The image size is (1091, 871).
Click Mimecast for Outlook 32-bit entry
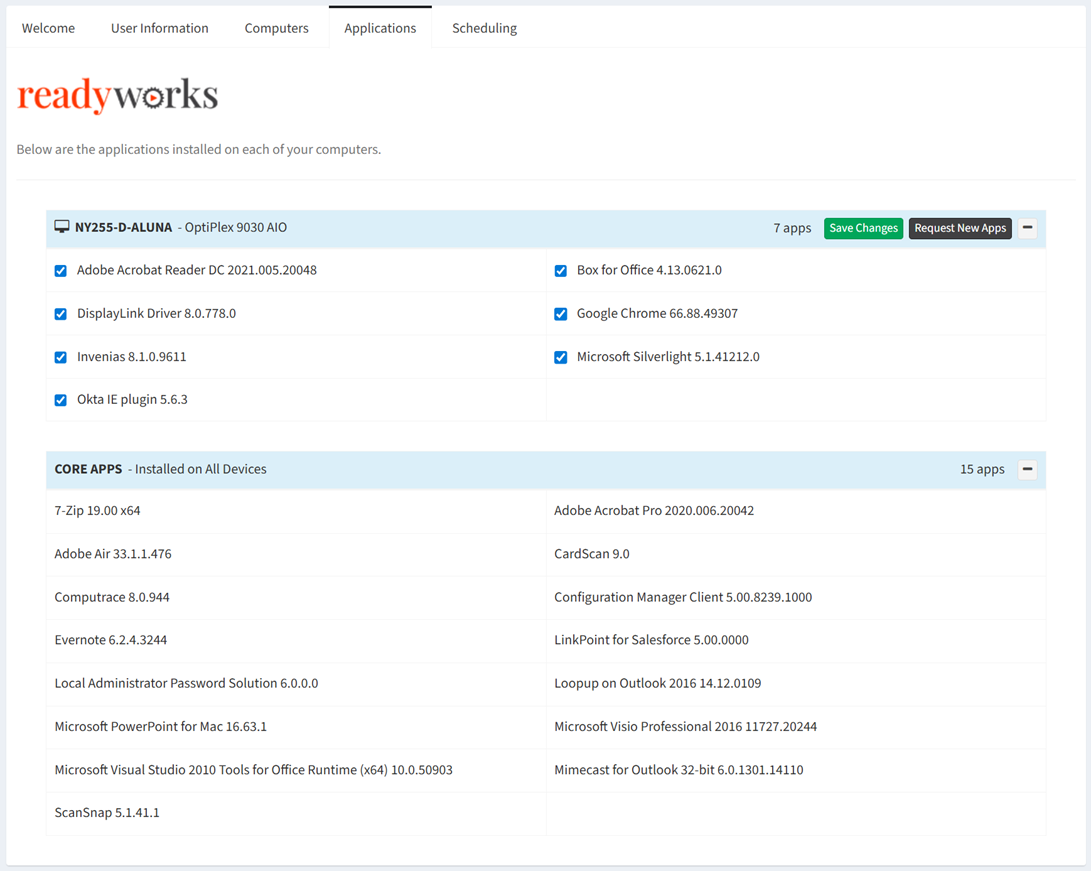point(678,769)
